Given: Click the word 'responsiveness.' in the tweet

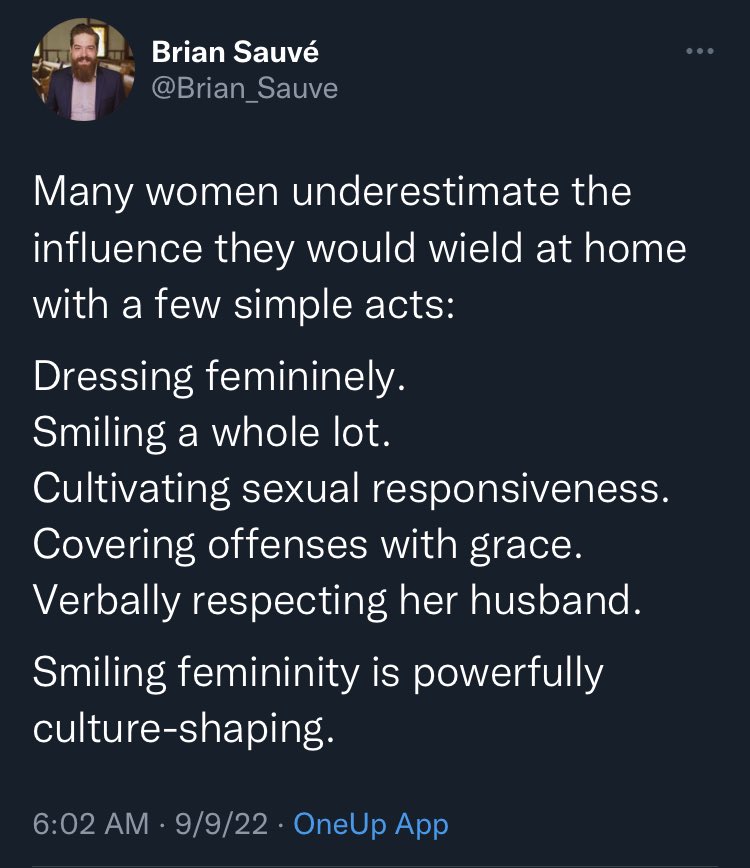Looking at the screenshot, I should click(520, 490).
